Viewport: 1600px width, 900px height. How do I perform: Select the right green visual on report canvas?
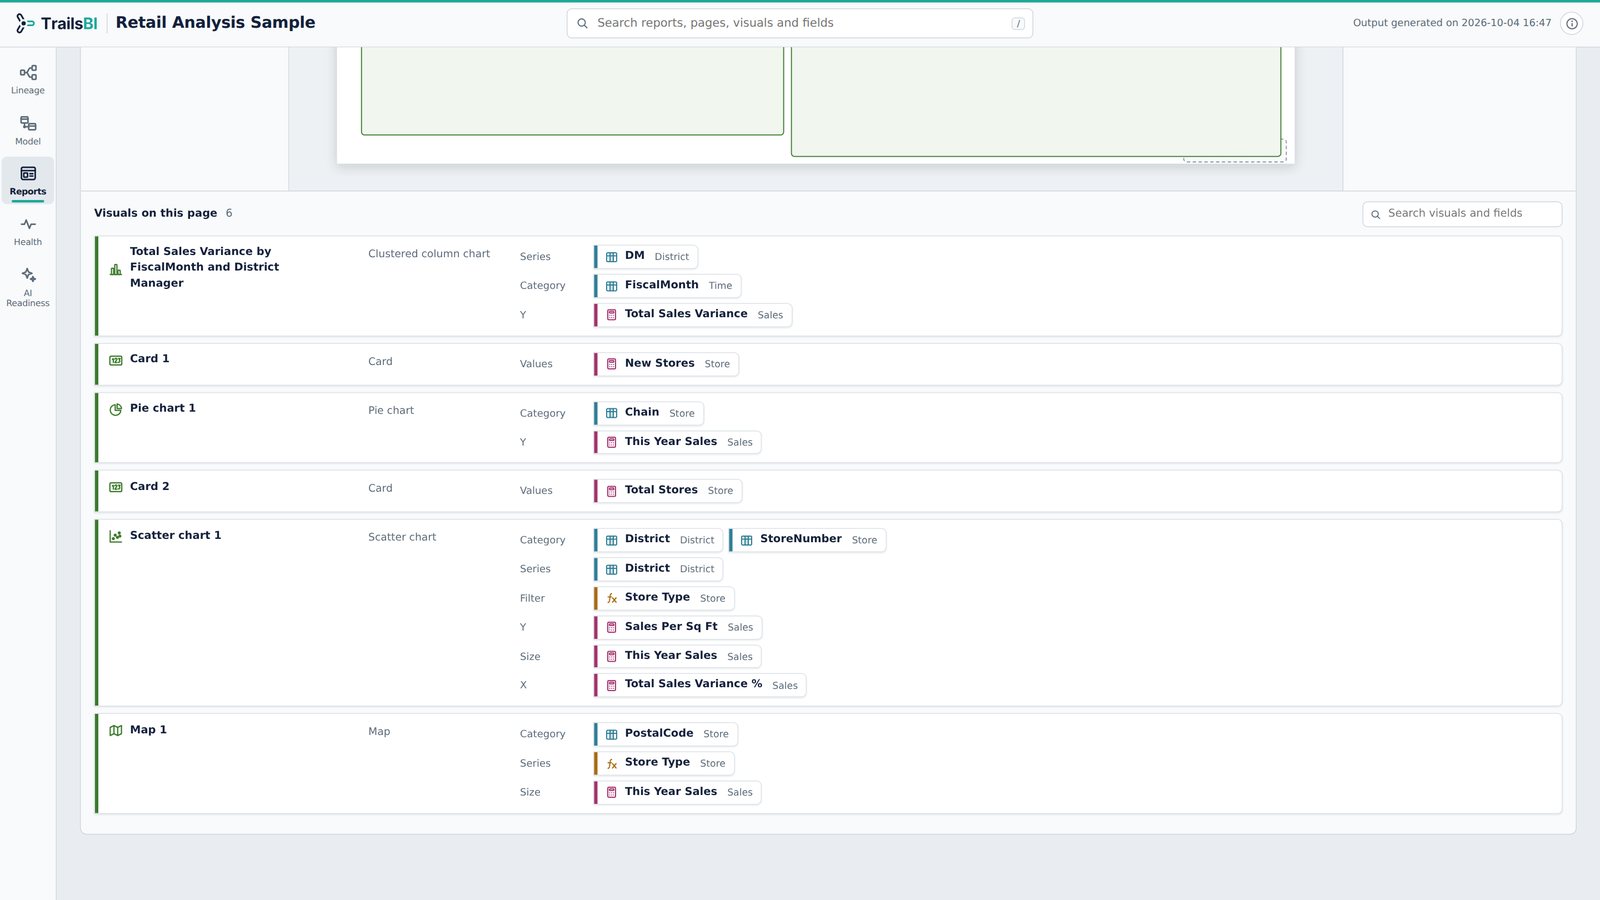(x=1036, y=102)
